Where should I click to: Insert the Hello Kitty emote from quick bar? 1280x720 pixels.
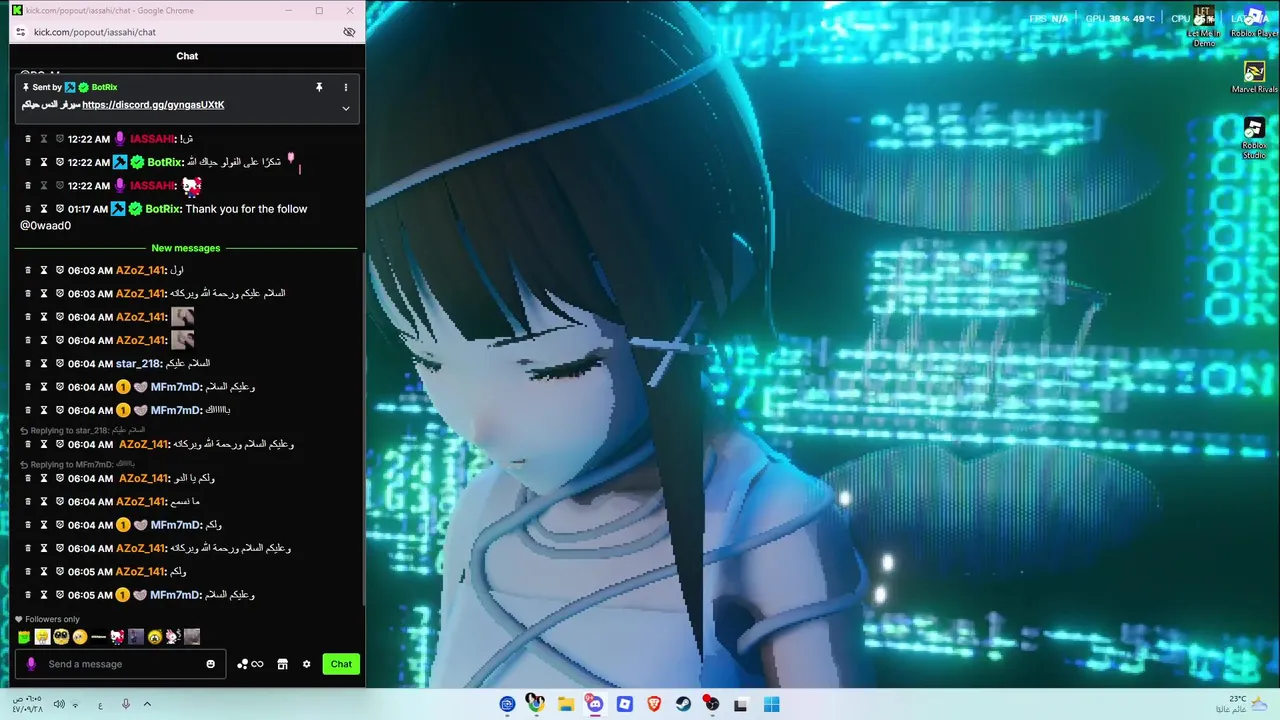pos(117,637)
